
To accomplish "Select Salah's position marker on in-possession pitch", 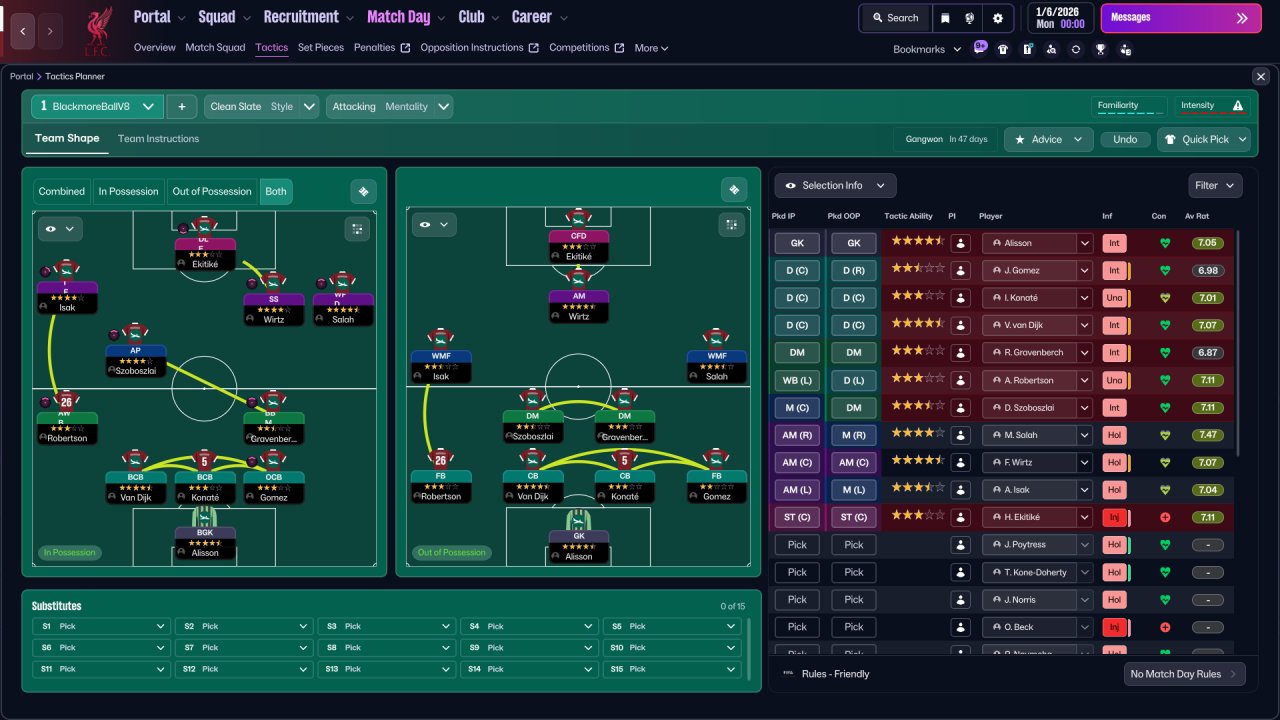I will (343, 299).
